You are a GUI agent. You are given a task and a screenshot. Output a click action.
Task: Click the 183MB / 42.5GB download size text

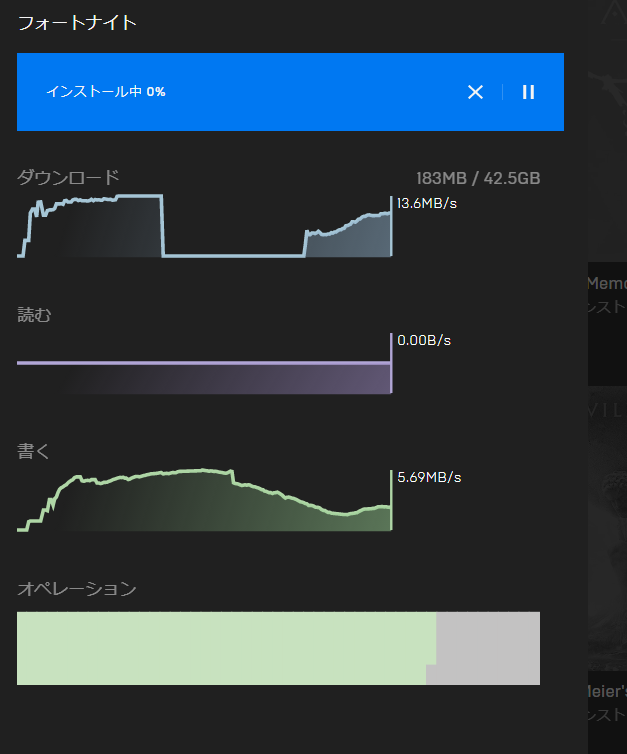pyautogui.click(x=478, y=178)
